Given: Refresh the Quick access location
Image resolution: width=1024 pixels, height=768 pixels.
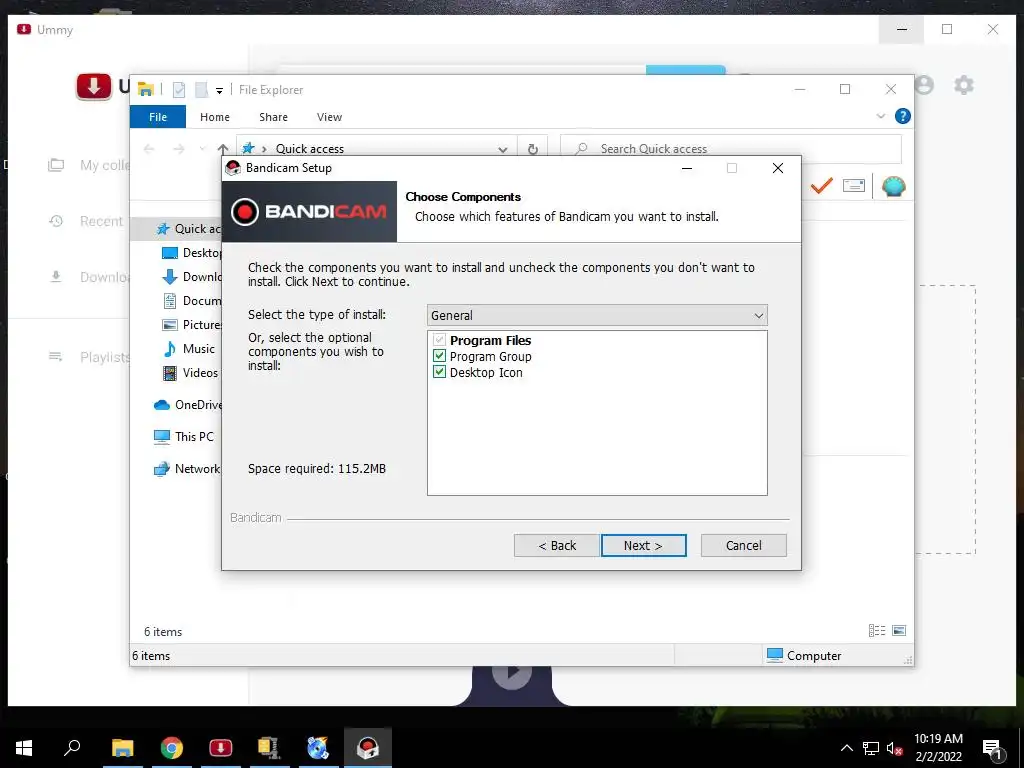Looking at the screenshot, I should (533, 149).
